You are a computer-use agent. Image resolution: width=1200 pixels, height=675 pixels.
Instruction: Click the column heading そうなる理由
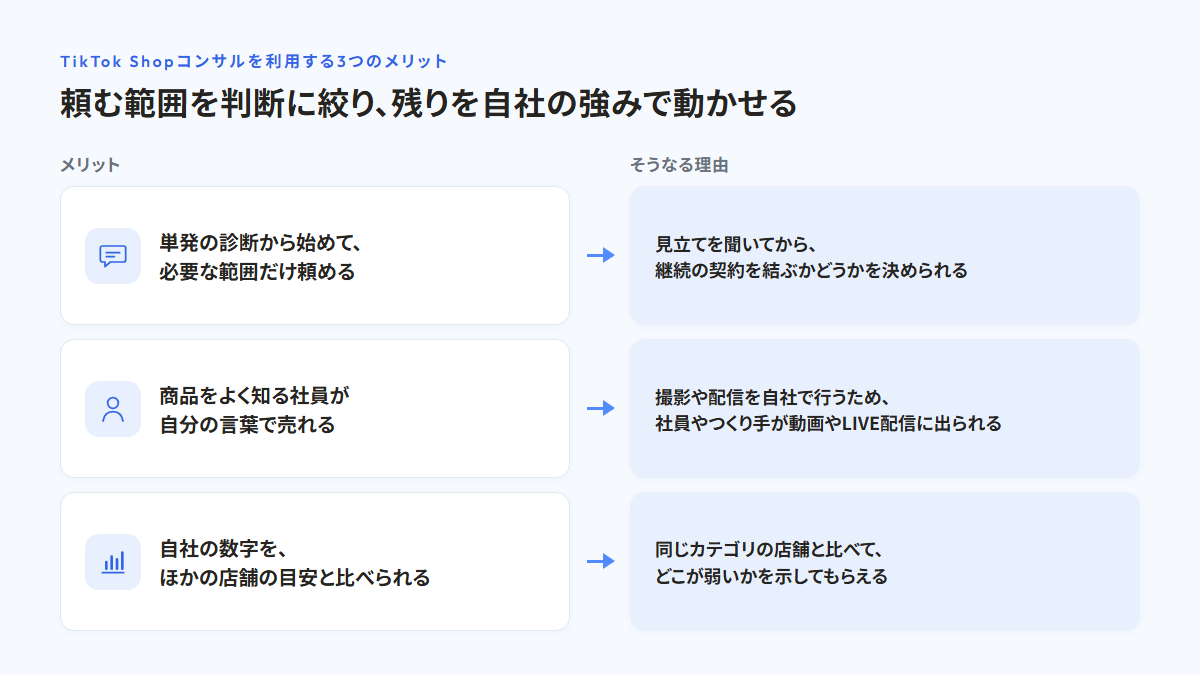(679, 165)
